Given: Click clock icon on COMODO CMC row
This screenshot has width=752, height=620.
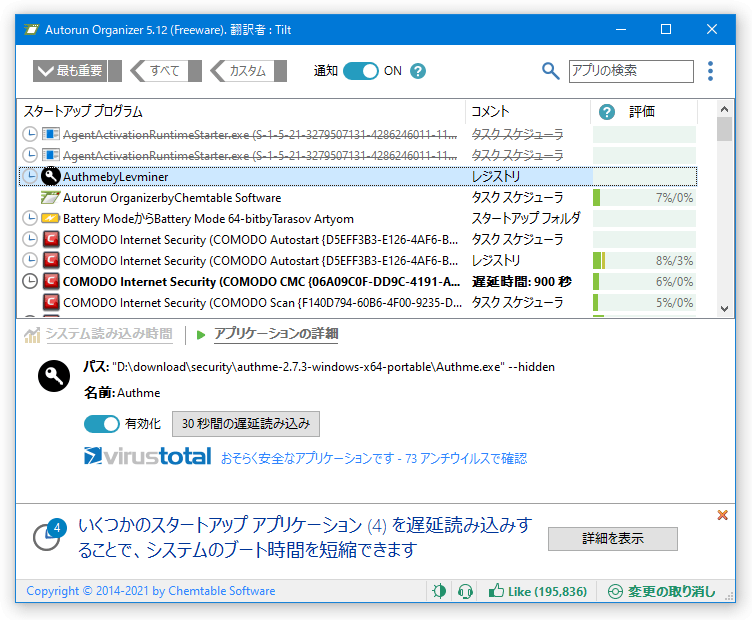Looking at the screenshot, I should coord(30,281).
